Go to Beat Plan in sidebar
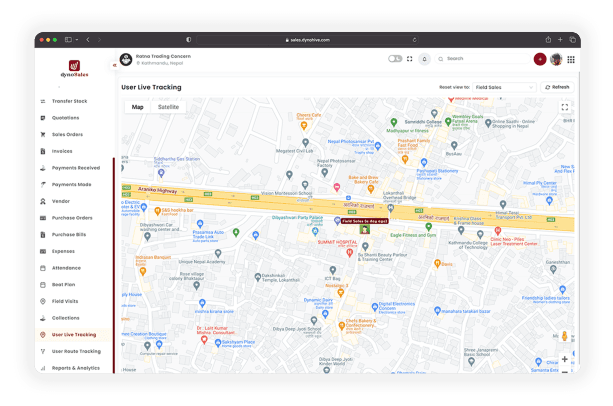 click(63, 285)
